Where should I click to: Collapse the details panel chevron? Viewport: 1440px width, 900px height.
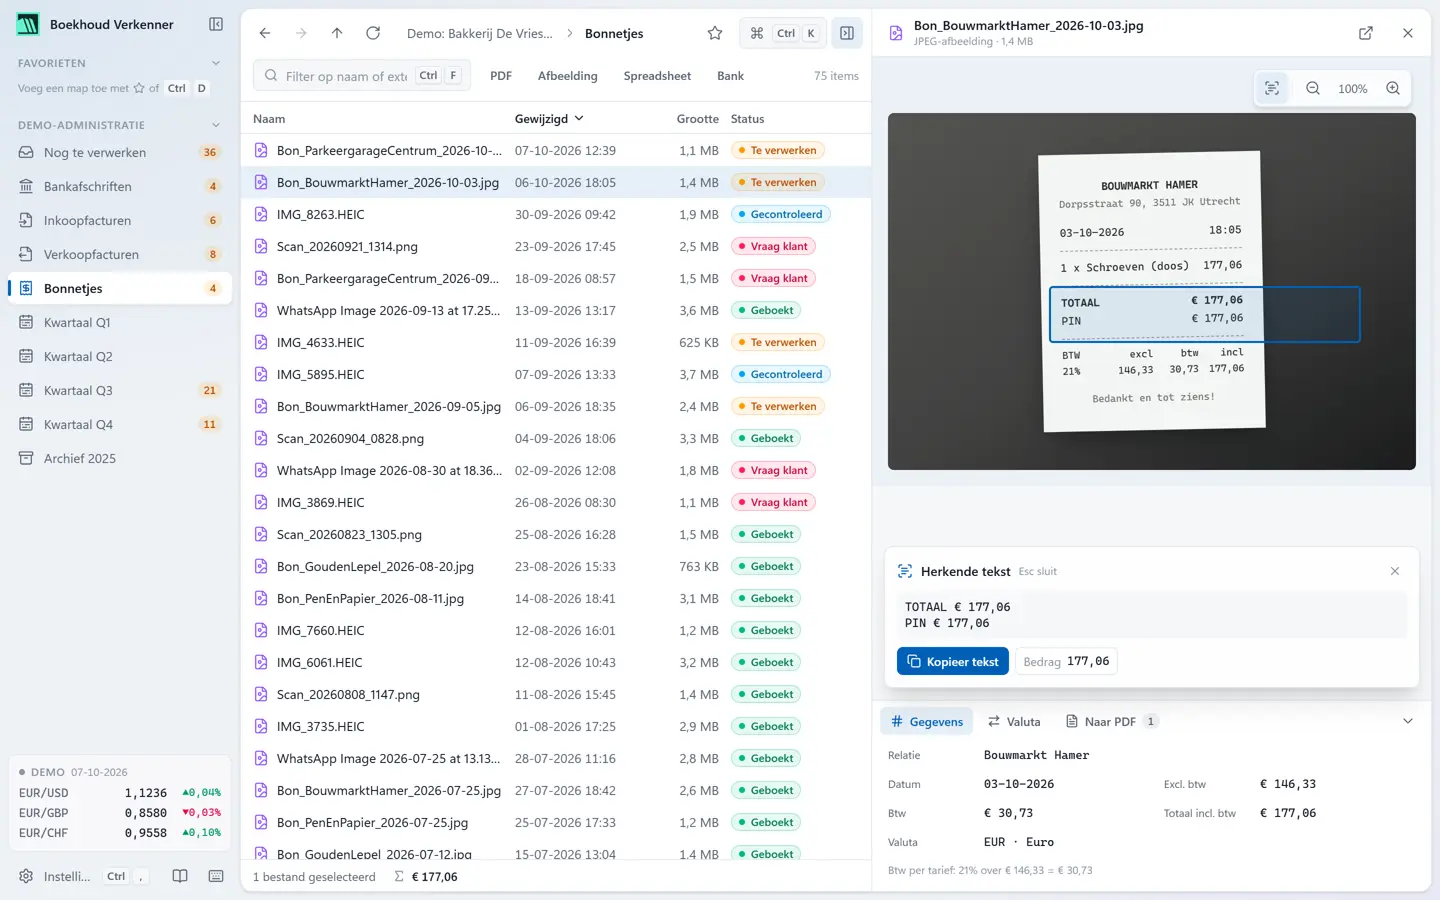pos(1408,721)
